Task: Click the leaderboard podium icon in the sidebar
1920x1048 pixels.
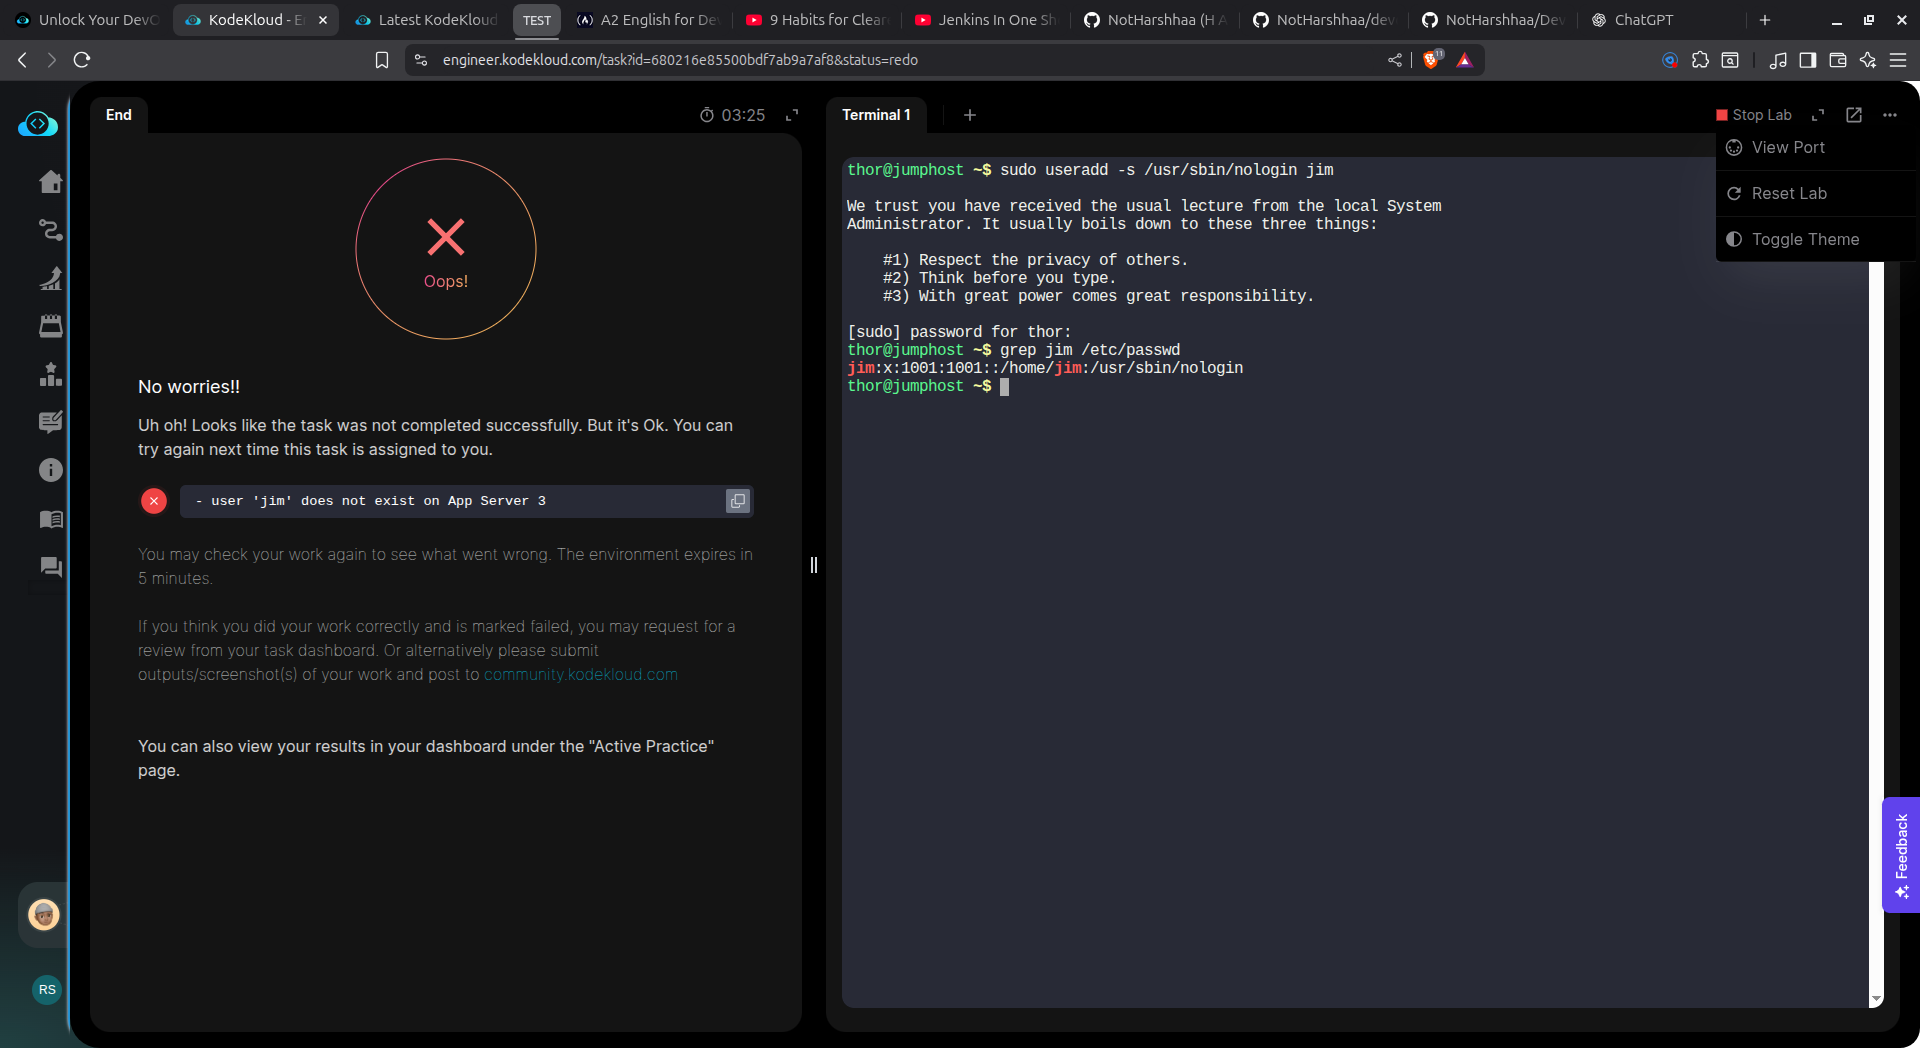Action: click(x=50, y=374)
